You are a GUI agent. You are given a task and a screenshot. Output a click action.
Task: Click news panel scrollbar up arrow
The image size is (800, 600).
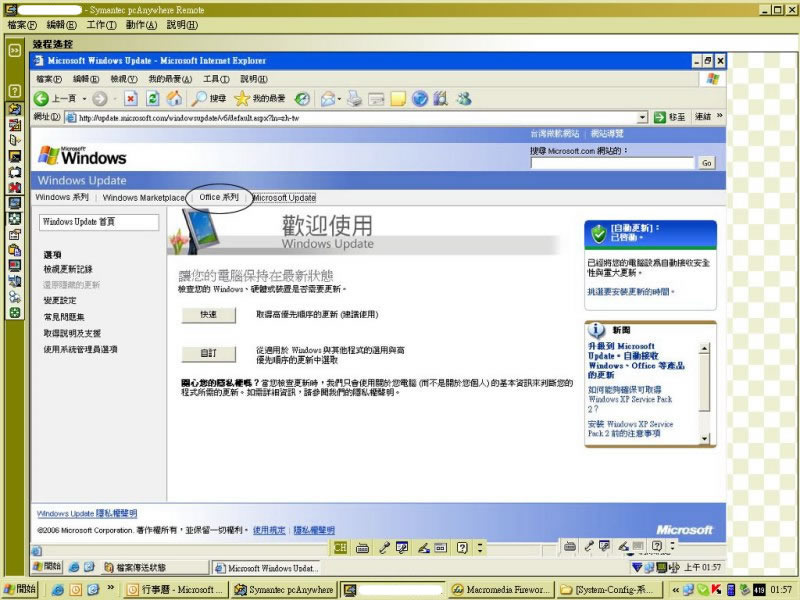tap(705, 348)
